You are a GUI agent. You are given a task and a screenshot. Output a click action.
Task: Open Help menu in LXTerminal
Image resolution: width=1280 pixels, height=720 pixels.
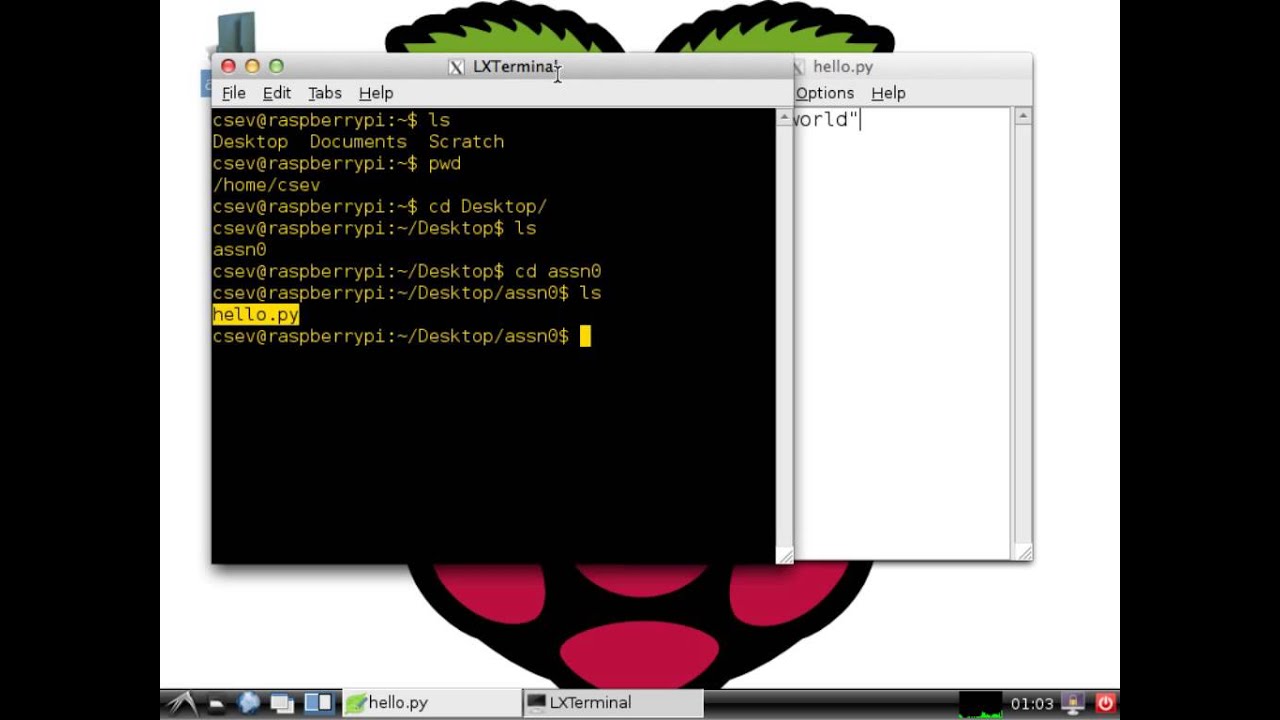(x=376, y=93)
